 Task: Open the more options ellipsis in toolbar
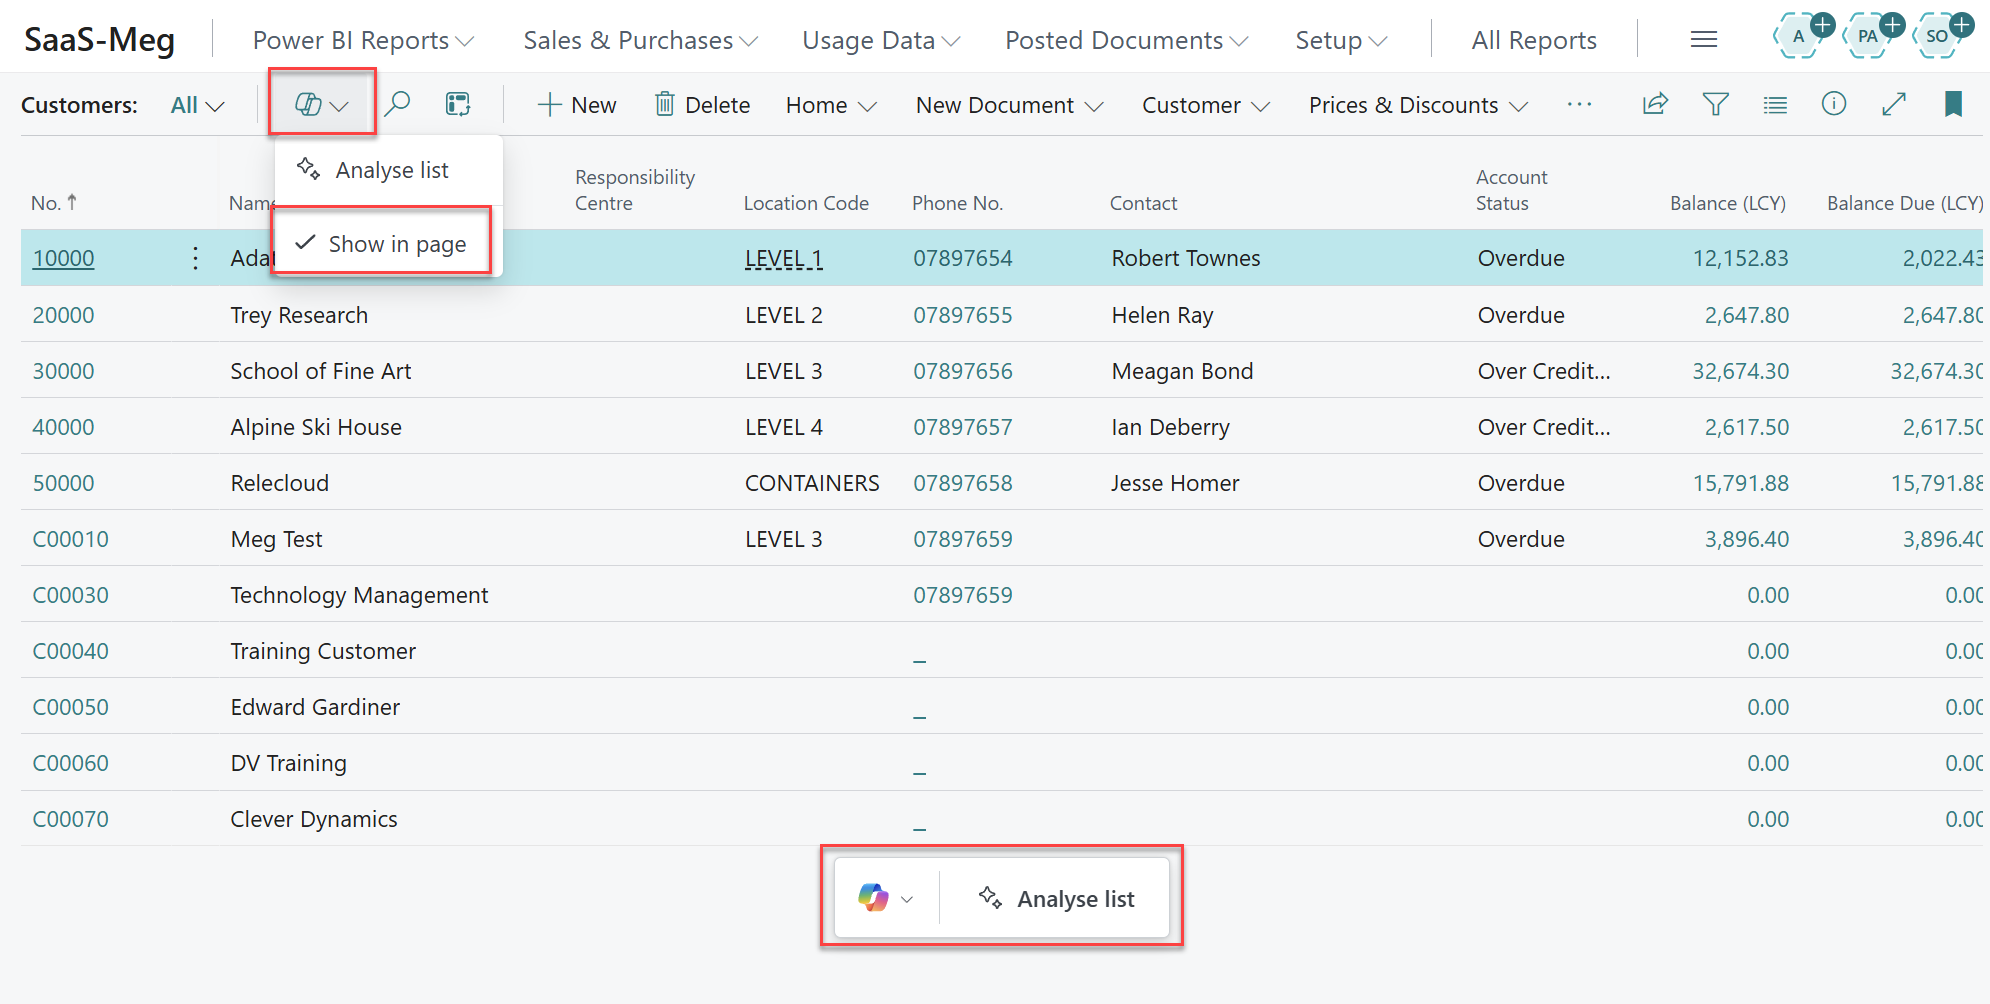[x=1579, y=104]
